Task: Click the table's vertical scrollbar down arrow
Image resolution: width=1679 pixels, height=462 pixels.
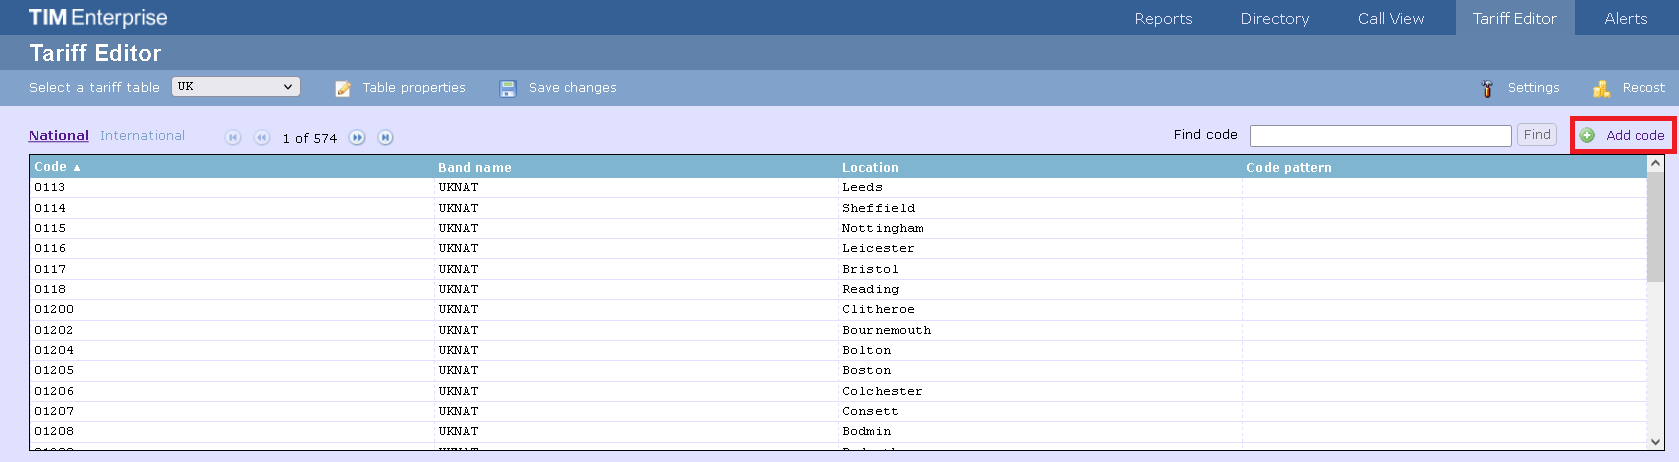Action: coord(1656,441)
